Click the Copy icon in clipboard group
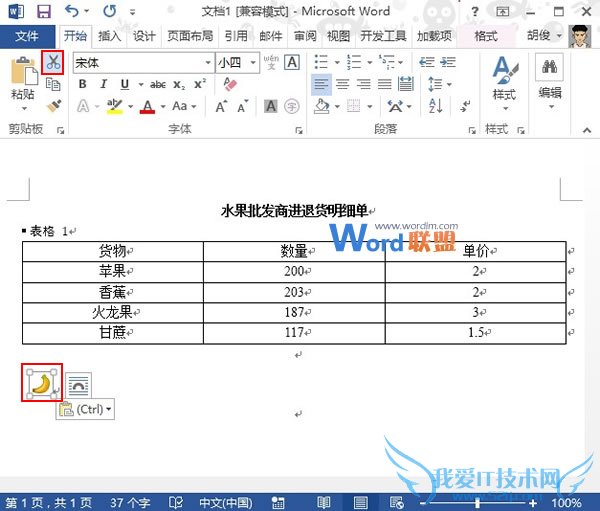 (53, 84)
